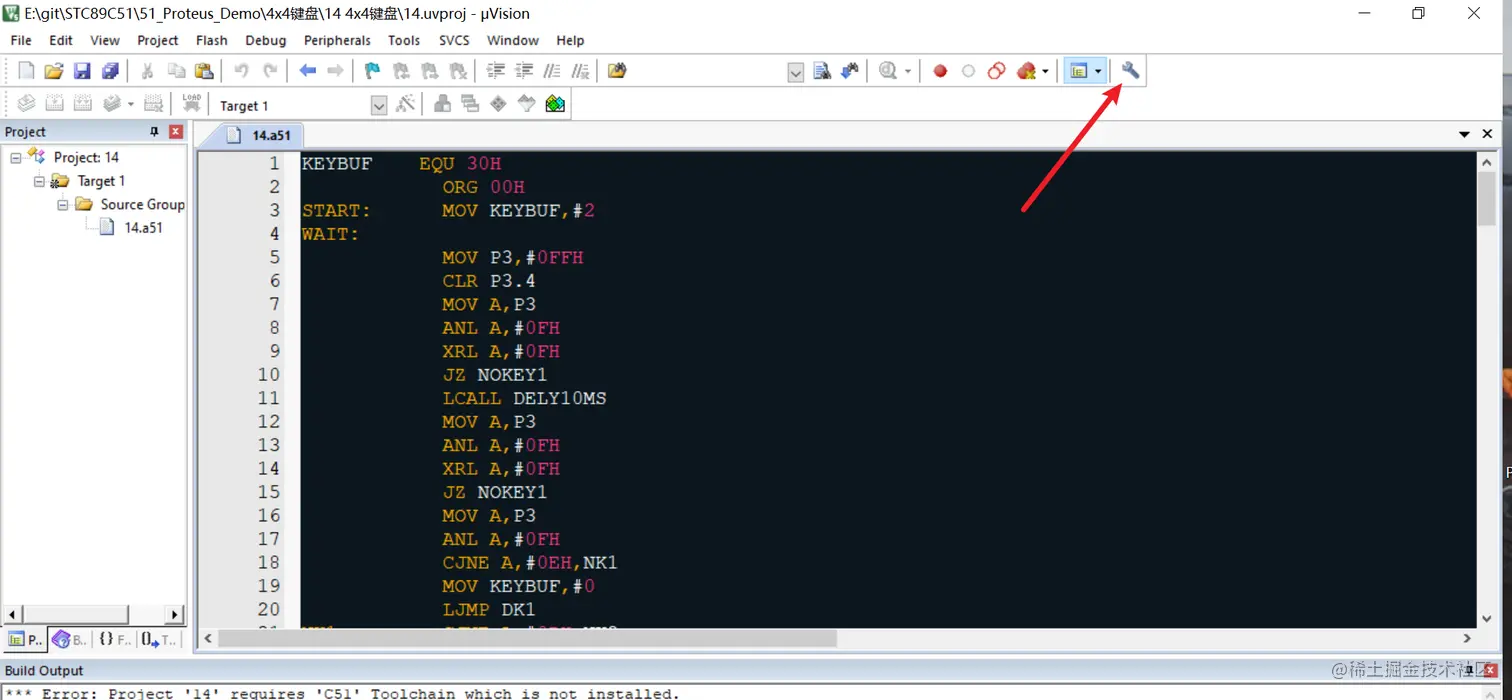Open the File menu
The width and height of the screenshot is (1512, 700).
(21, 41)
